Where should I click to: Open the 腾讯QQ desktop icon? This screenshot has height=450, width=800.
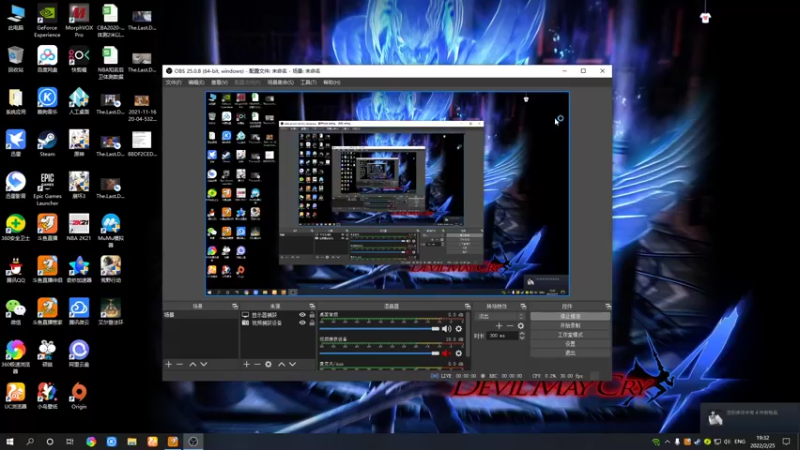[x=16, y=270]
